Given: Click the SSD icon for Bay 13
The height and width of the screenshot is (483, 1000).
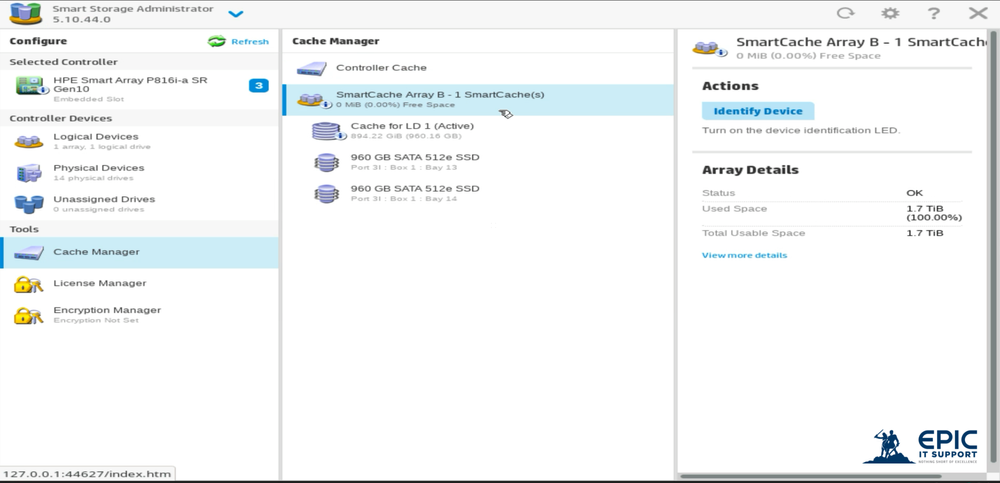Looking at the screenshot, I should (x=327, y=163).
